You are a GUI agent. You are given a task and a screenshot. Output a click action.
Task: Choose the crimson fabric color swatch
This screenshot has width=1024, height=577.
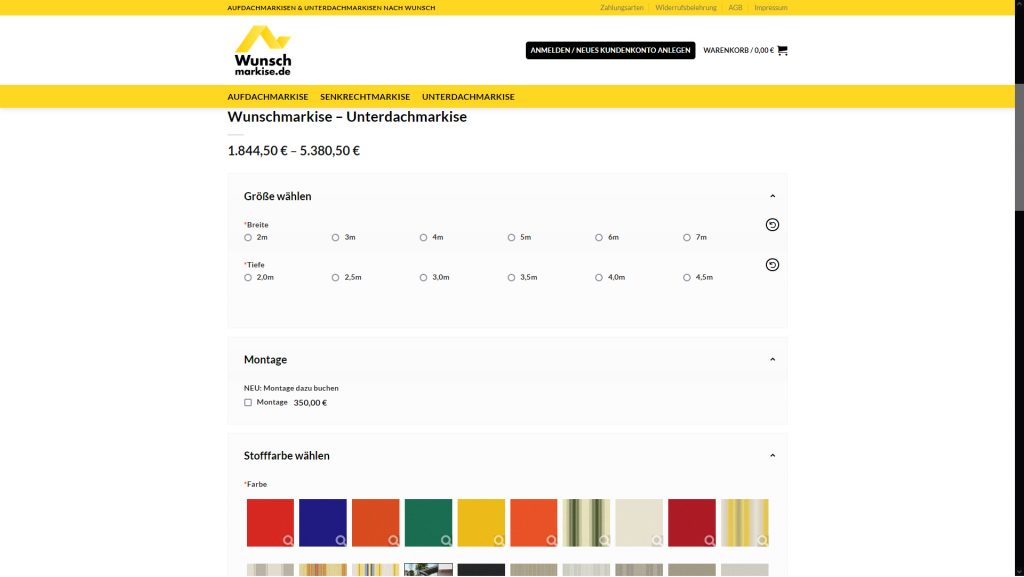coord(692,523)
